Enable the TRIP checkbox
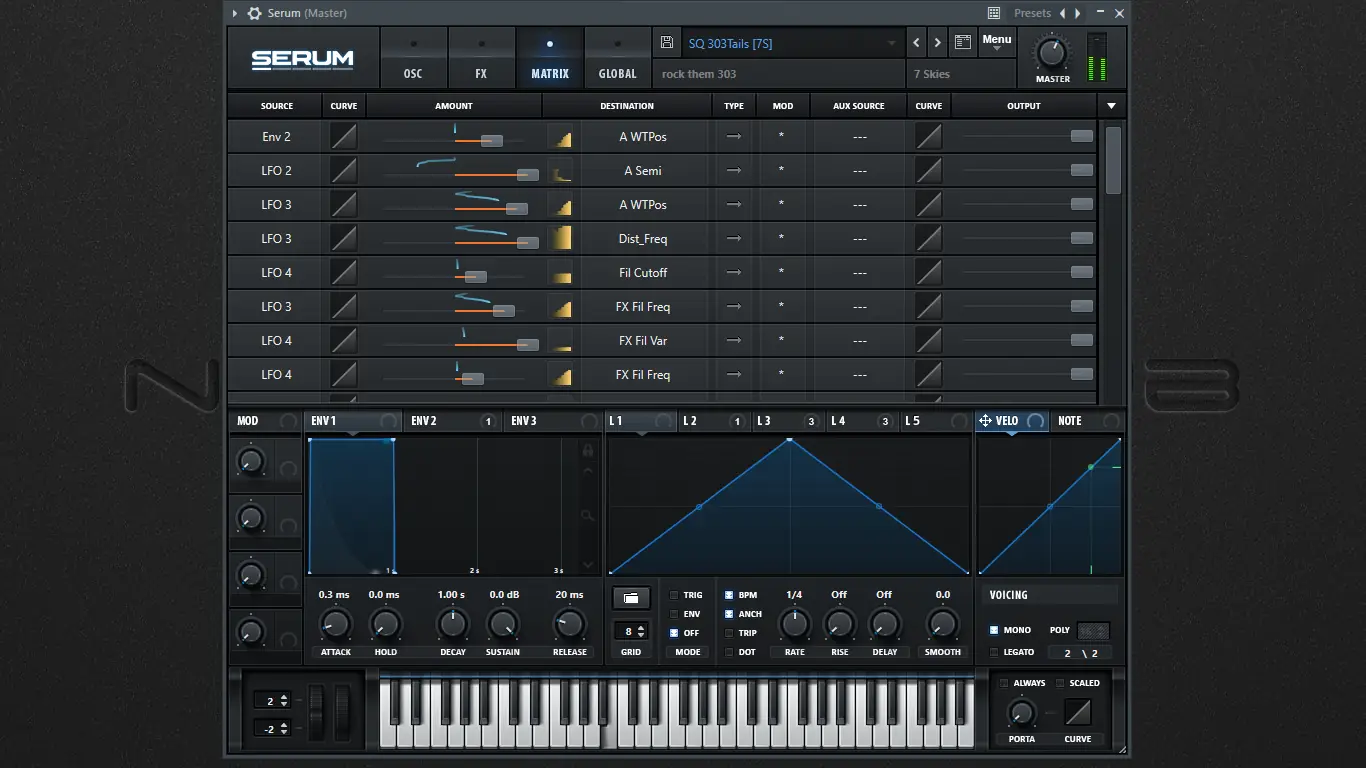The image size is (1366, 768). (x=729, y=633)
